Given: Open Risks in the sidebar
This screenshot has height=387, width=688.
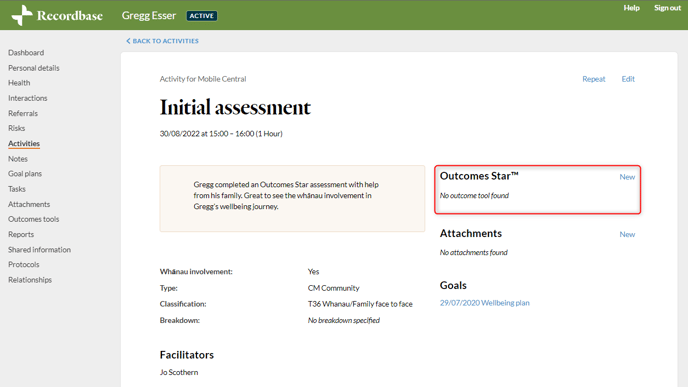Looking at the screenshot, I should [x=16, y=128].
